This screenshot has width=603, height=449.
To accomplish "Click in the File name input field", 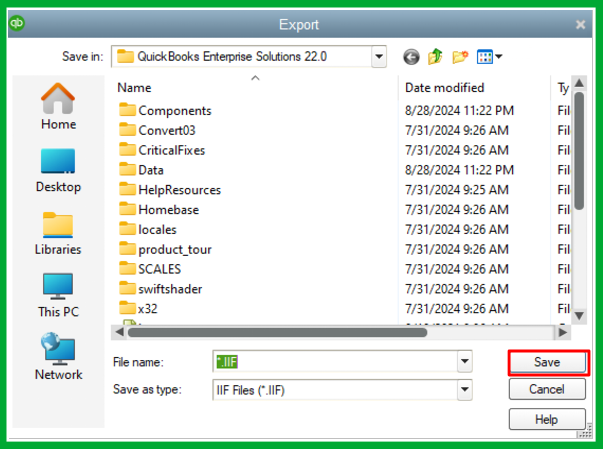I will pyautogui.click(x=335, y=361).
